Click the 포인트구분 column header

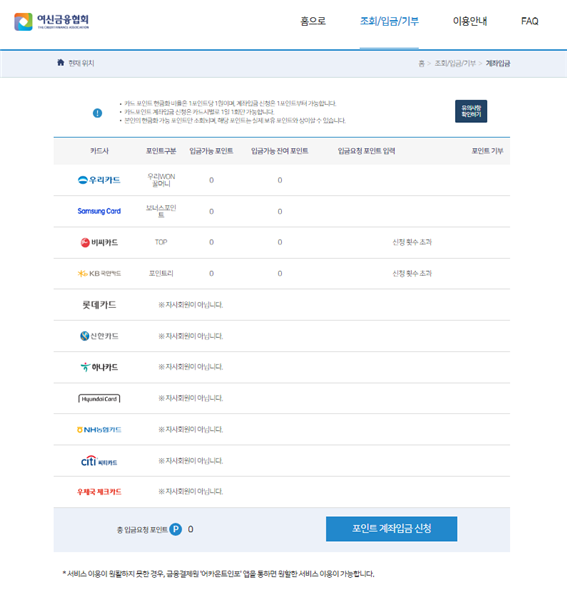161,151
